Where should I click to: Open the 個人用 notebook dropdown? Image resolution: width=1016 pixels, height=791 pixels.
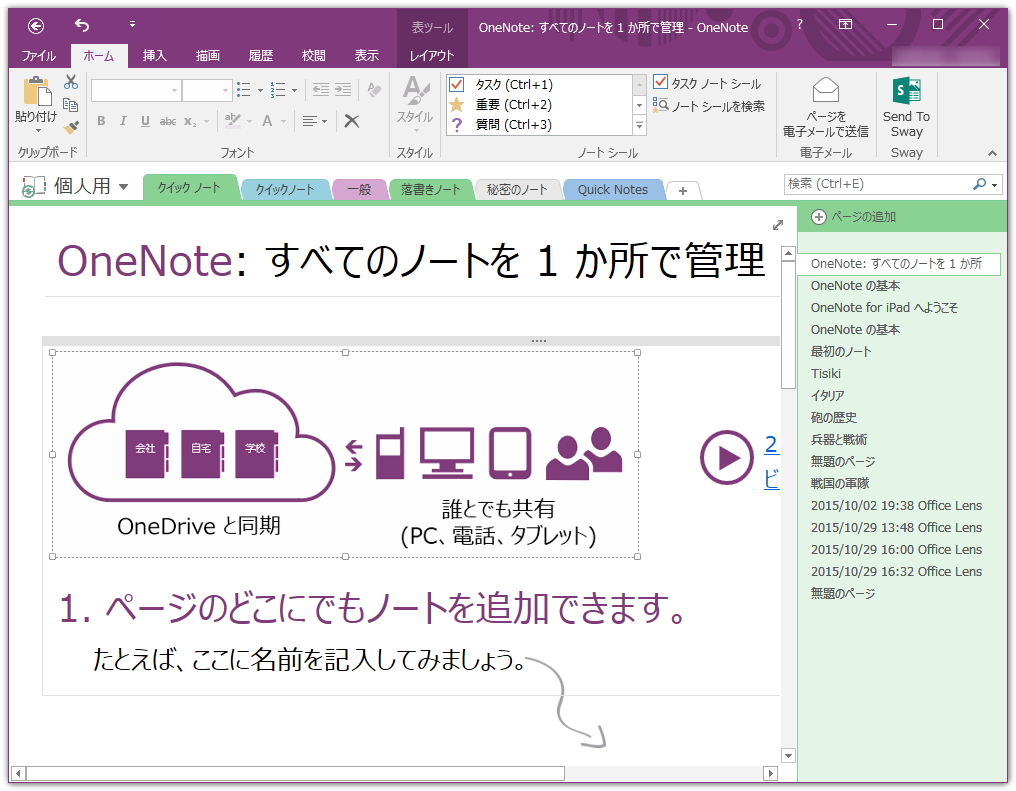pyautogui.click(x=122, y=185)
